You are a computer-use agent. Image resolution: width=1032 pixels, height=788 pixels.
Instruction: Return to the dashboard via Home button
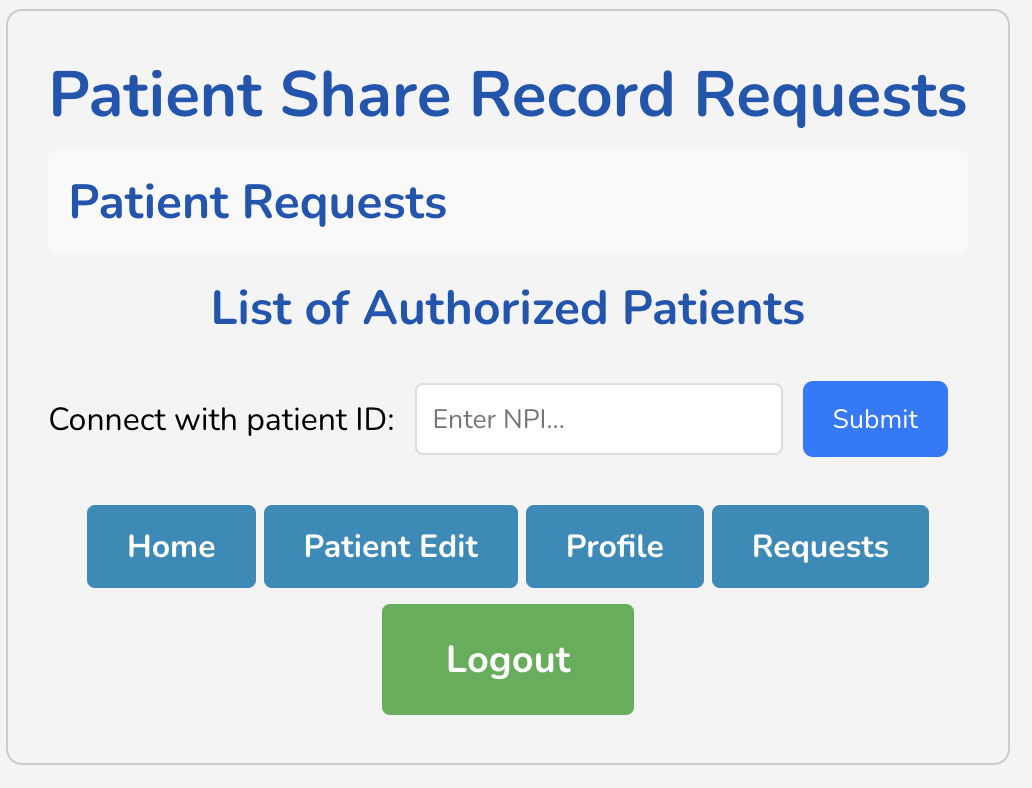tap(170, 546)
